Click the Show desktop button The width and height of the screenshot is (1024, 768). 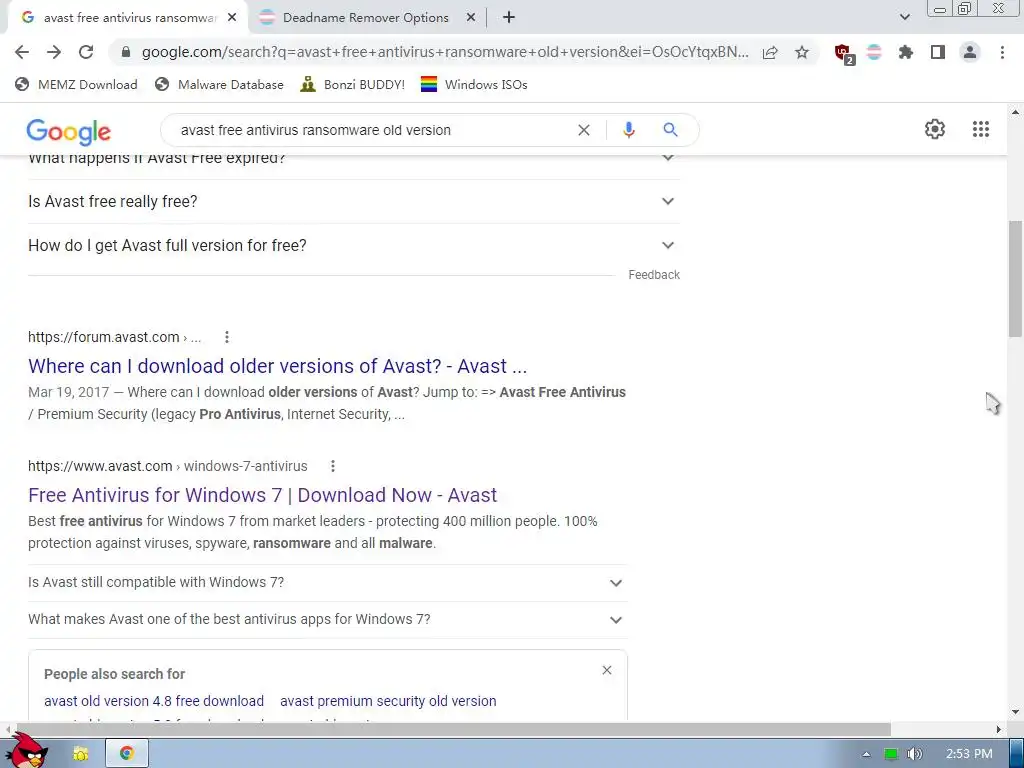tap(1017, 754)
